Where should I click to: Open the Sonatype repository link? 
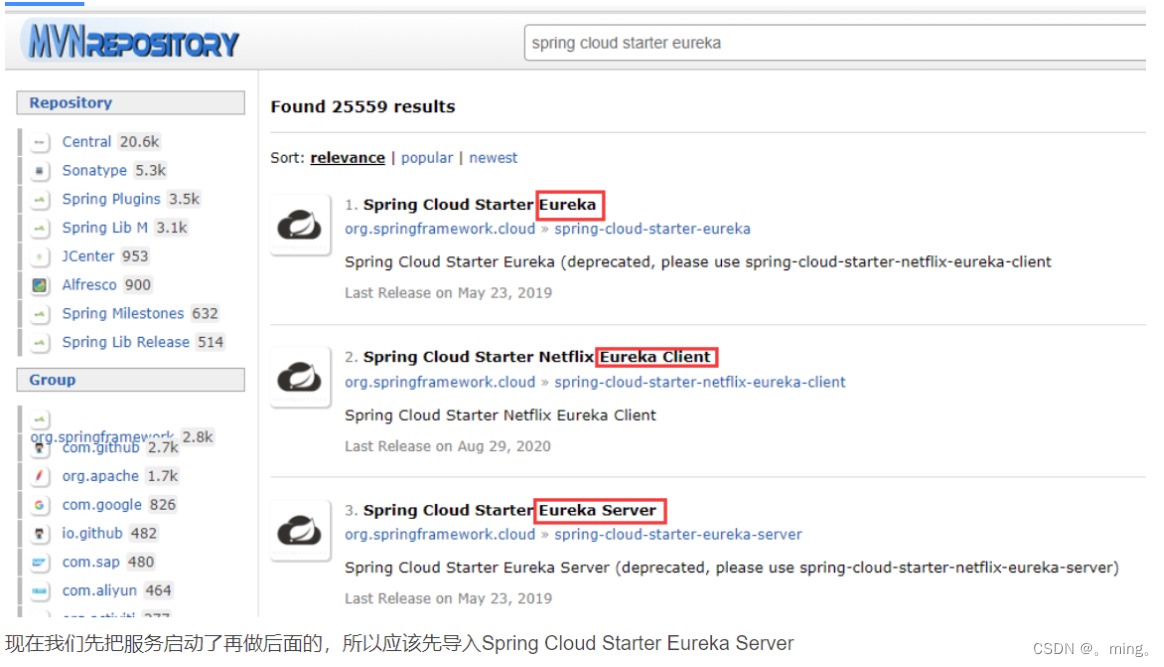94,171
